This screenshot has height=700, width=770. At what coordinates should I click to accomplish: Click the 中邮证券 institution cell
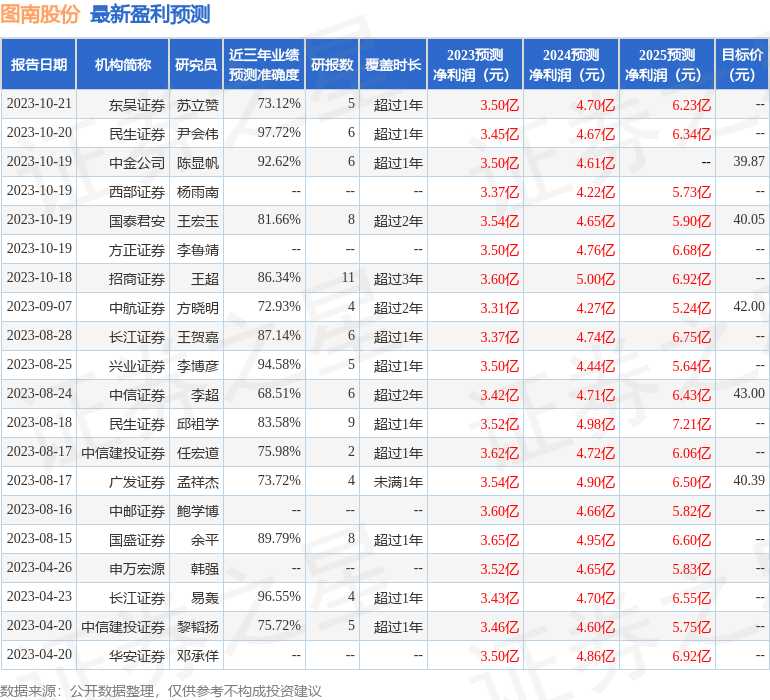tap(137, 511)
